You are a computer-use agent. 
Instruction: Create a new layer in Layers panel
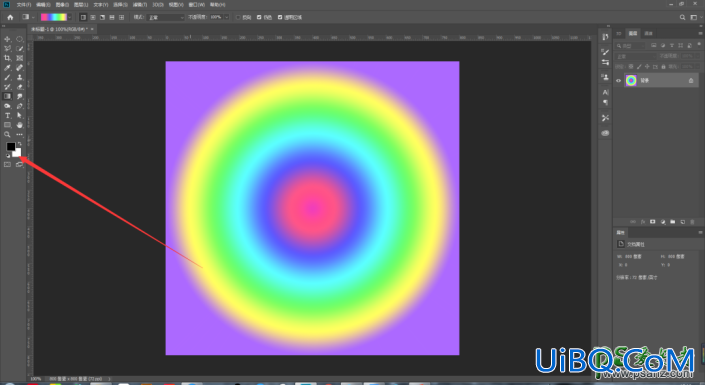pyautogui.click(x=682, y=222)
